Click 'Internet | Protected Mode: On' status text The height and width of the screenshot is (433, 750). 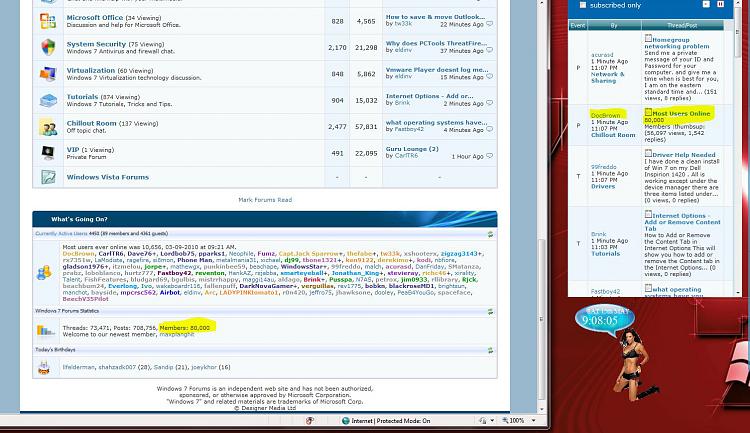coord(391,421)
